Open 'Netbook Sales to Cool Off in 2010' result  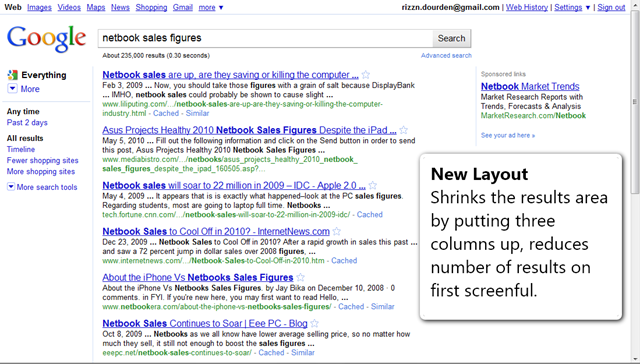pos(216,231)
